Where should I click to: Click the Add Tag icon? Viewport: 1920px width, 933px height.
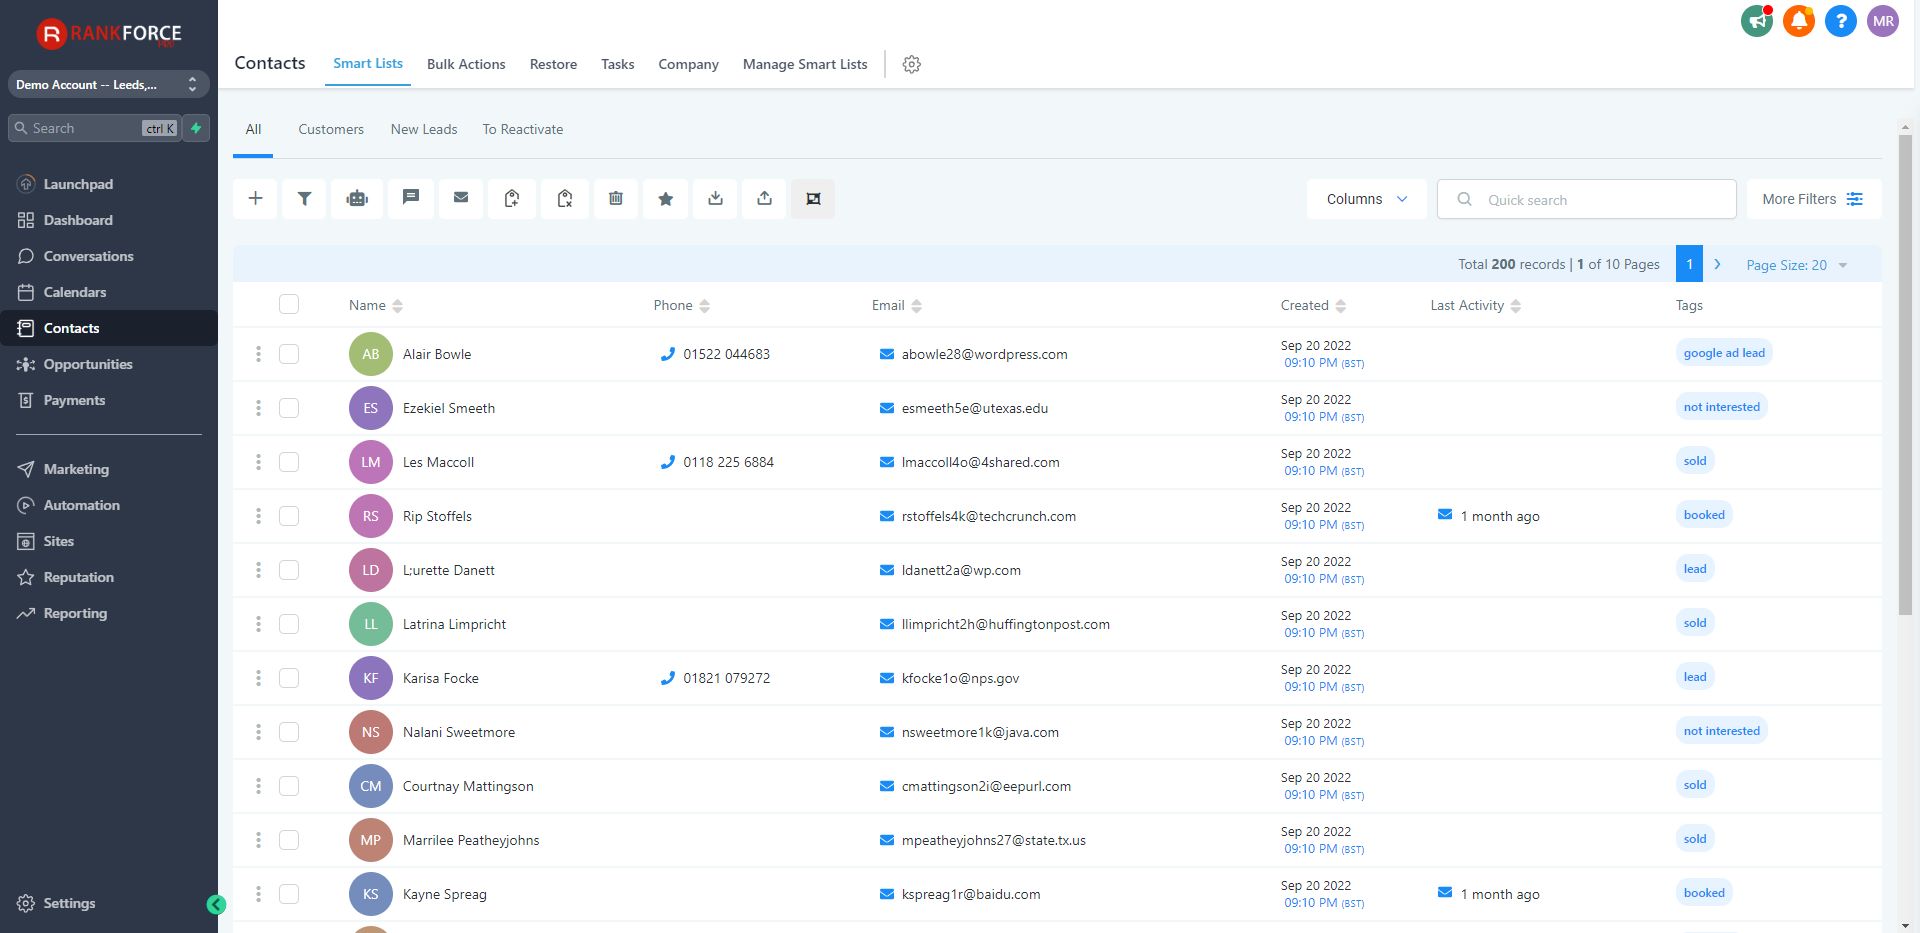pyautogui.click(x=512, y=199)
